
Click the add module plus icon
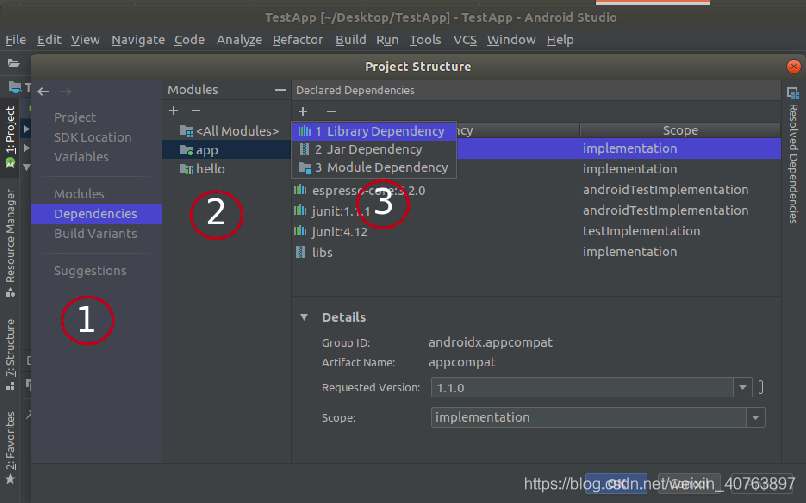[173, 110]
